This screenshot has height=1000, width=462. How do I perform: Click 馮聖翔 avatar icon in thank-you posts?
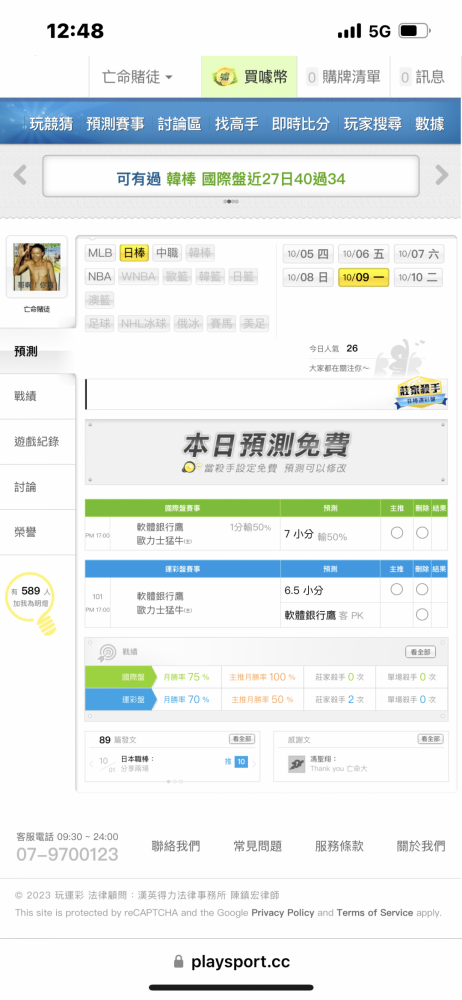coord(295,763)
